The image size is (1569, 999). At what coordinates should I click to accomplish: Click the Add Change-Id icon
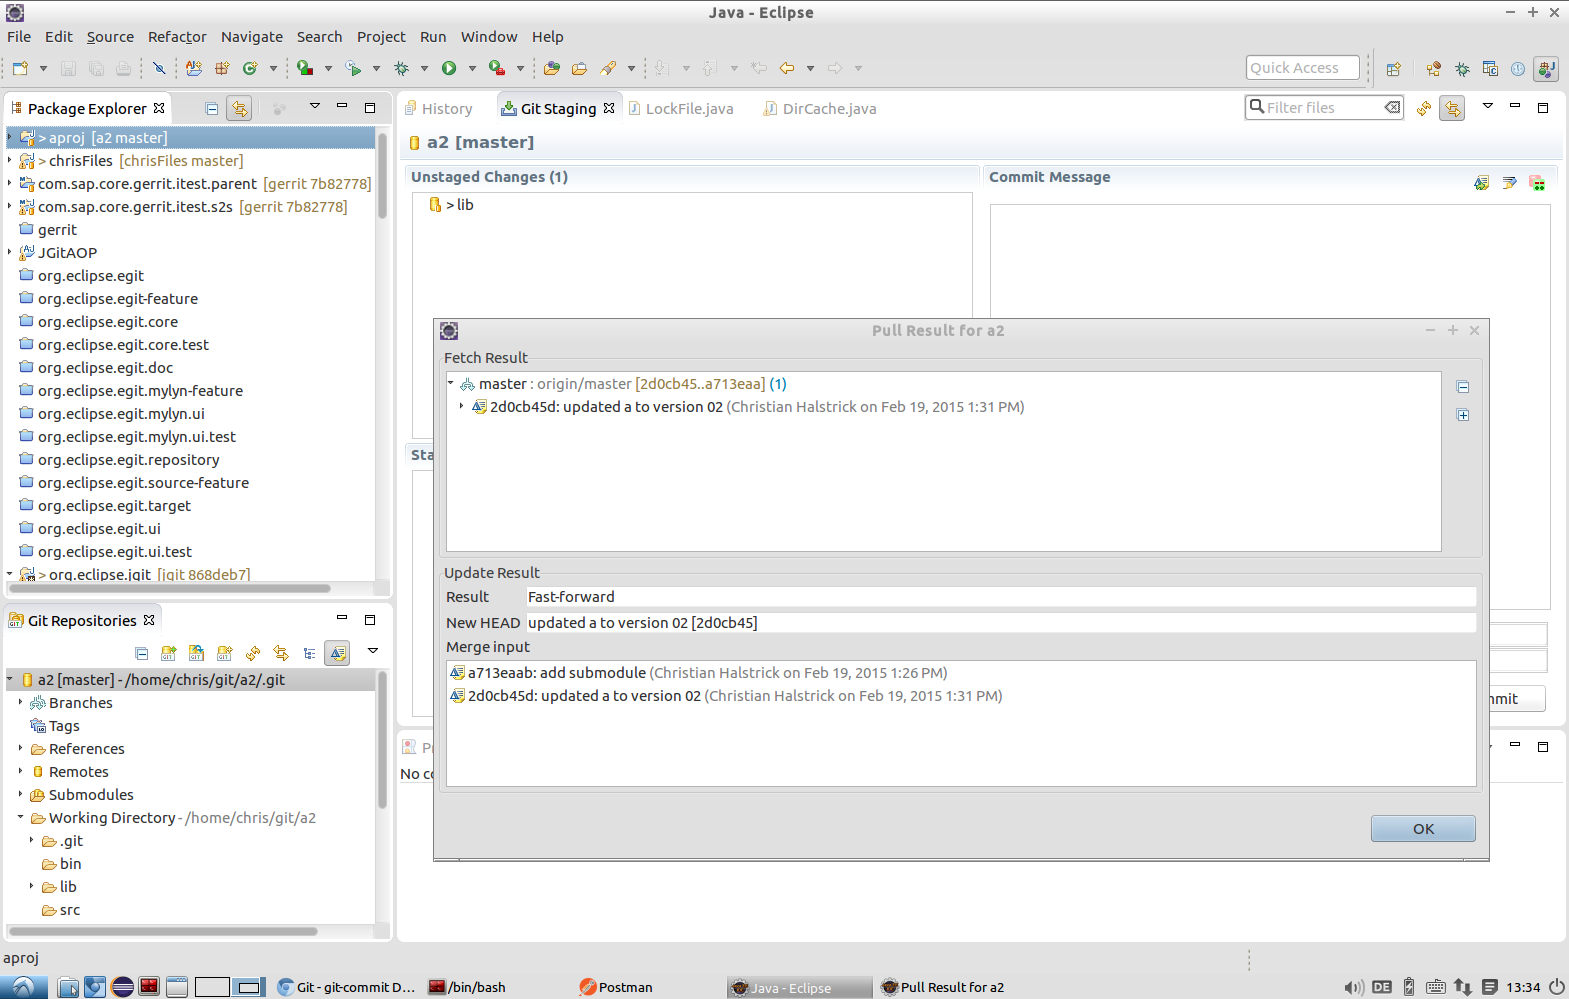[x=1537, y=183]
